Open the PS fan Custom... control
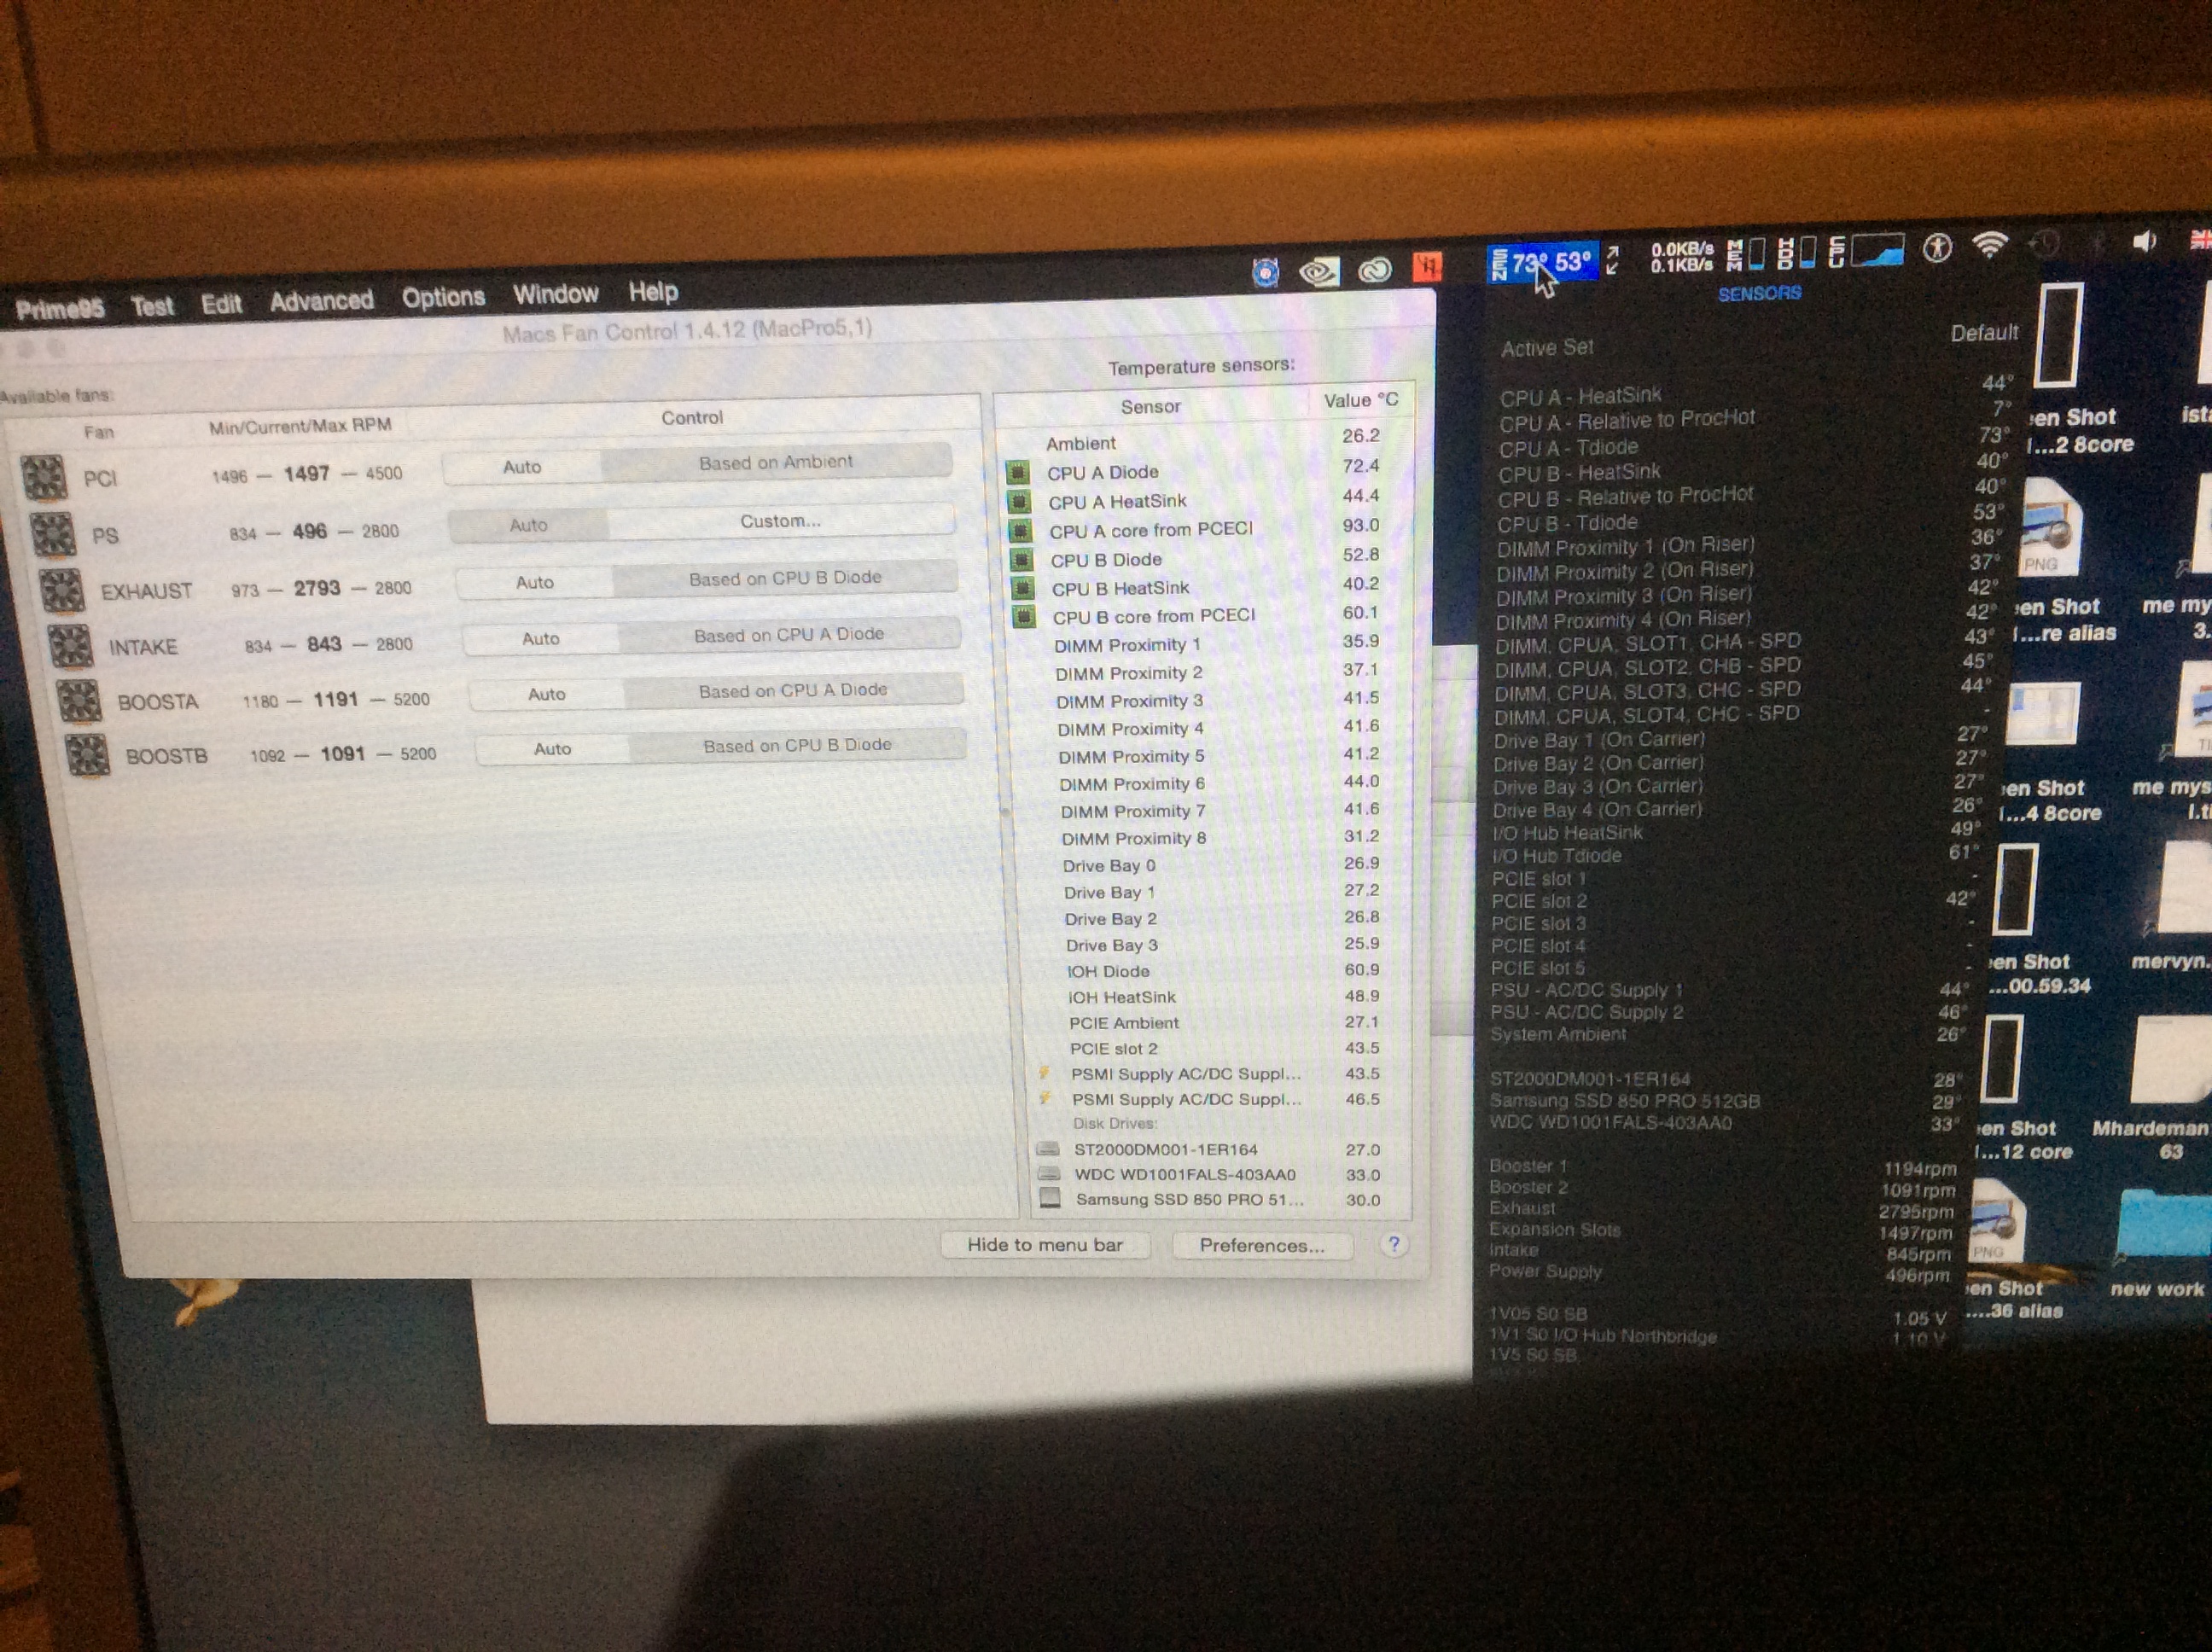2212x1652 pixels. [x=780, y=521]
